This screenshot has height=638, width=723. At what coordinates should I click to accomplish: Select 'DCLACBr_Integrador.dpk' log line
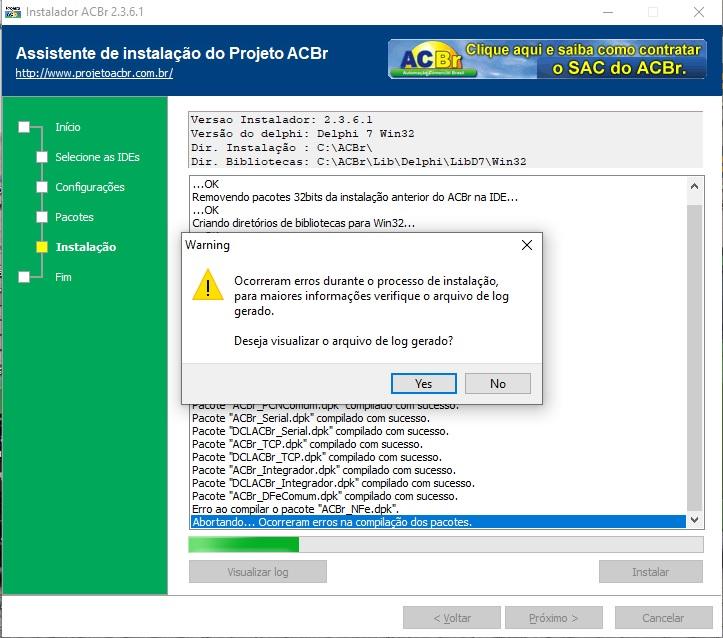438,483
